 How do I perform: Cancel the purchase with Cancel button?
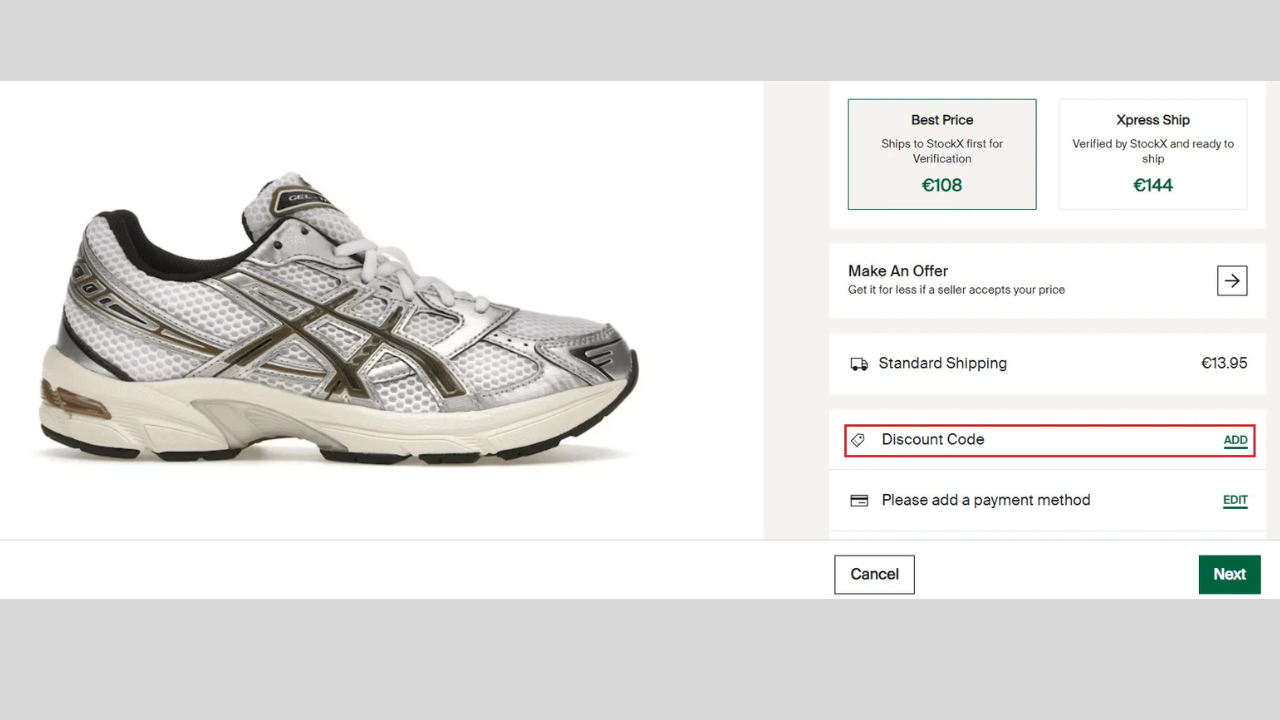(x=874, y=574)
